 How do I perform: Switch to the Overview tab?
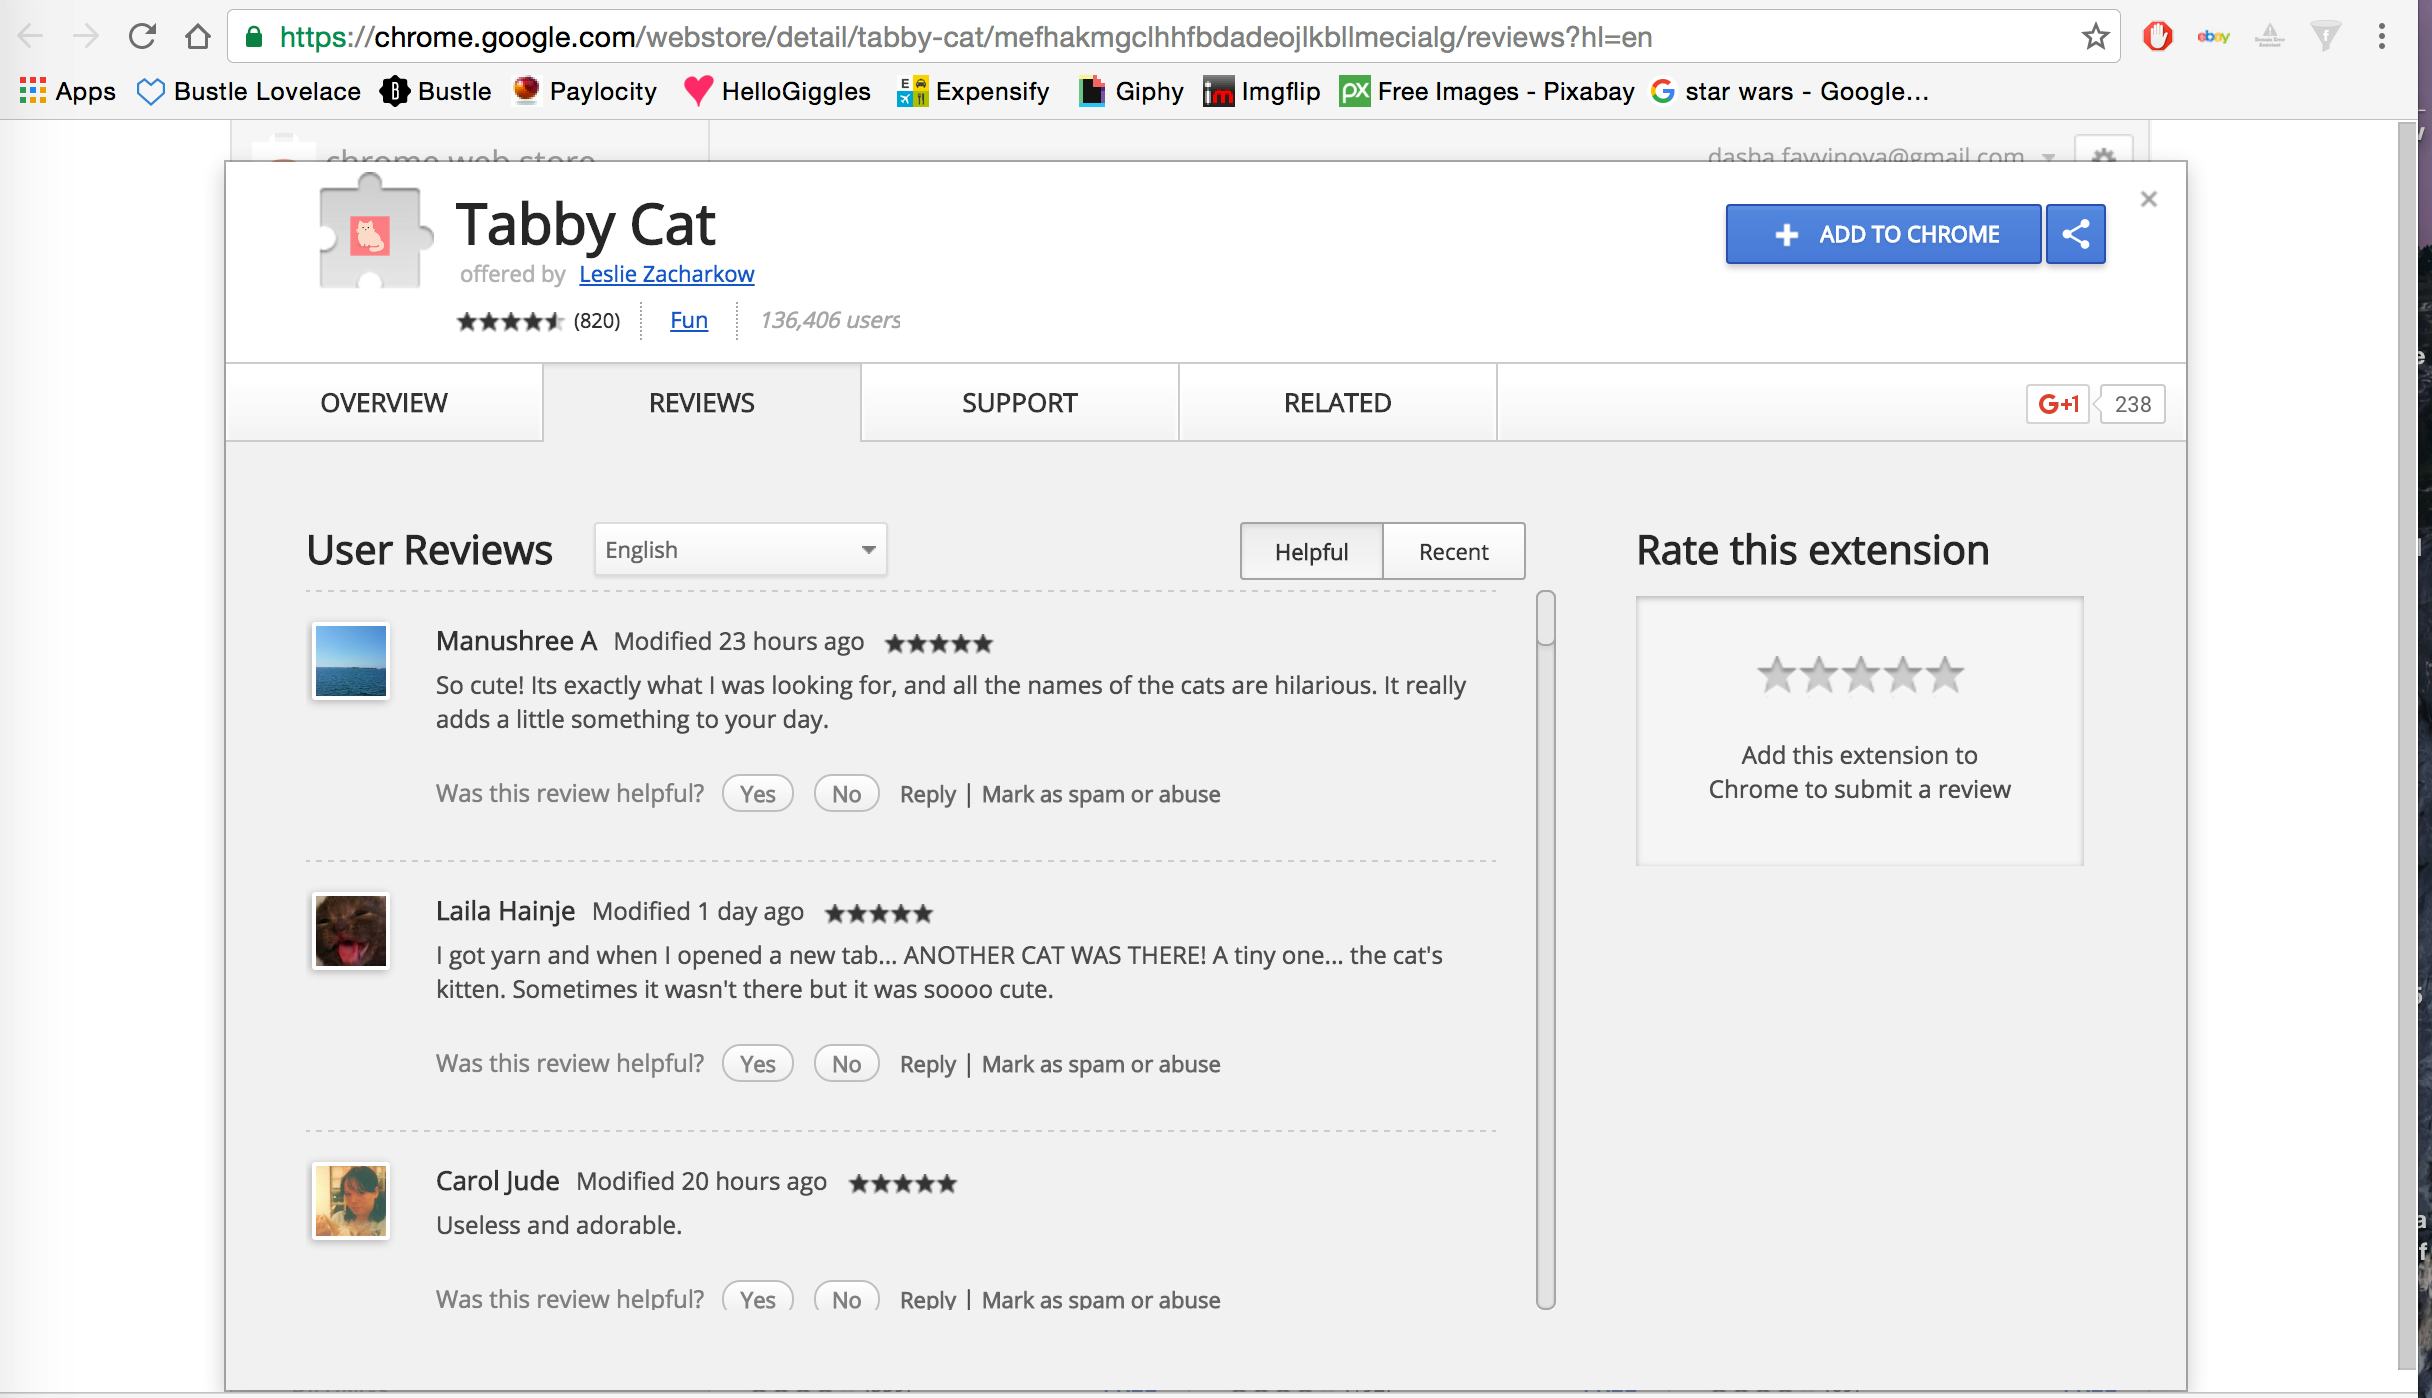(x=383, y=402)
